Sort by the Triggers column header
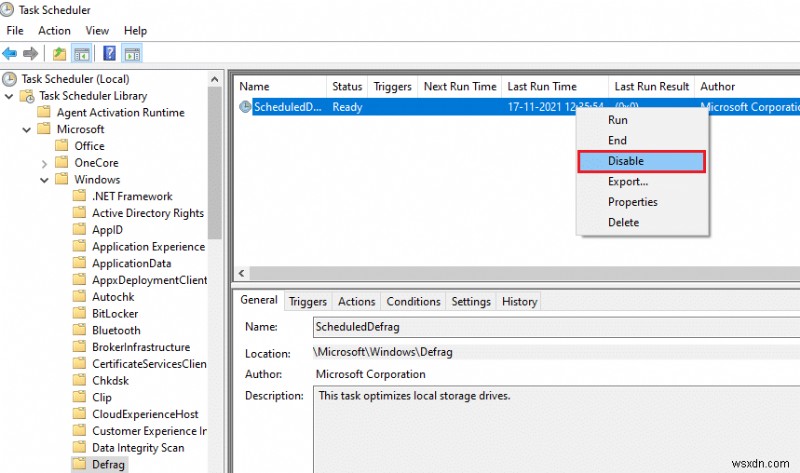The width and height of the screenshot is (800, 473). pos(392,87)
